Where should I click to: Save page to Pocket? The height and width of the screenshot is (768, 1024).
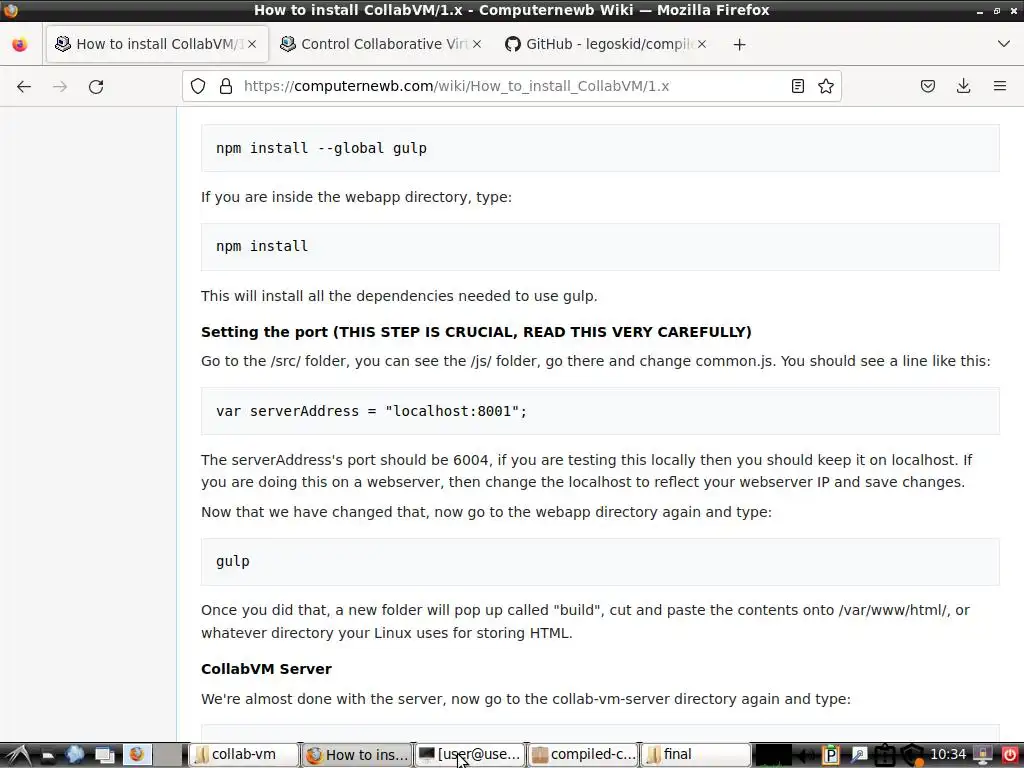(928, 86)
